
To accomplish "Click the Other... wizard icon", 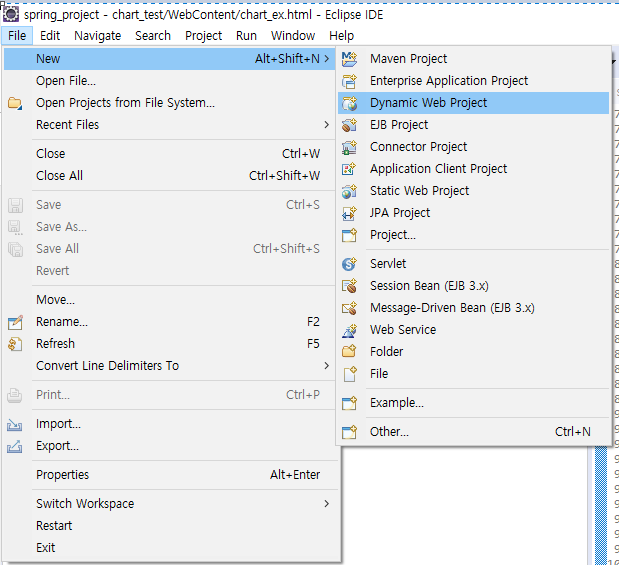I will click(x=349, y=432).
